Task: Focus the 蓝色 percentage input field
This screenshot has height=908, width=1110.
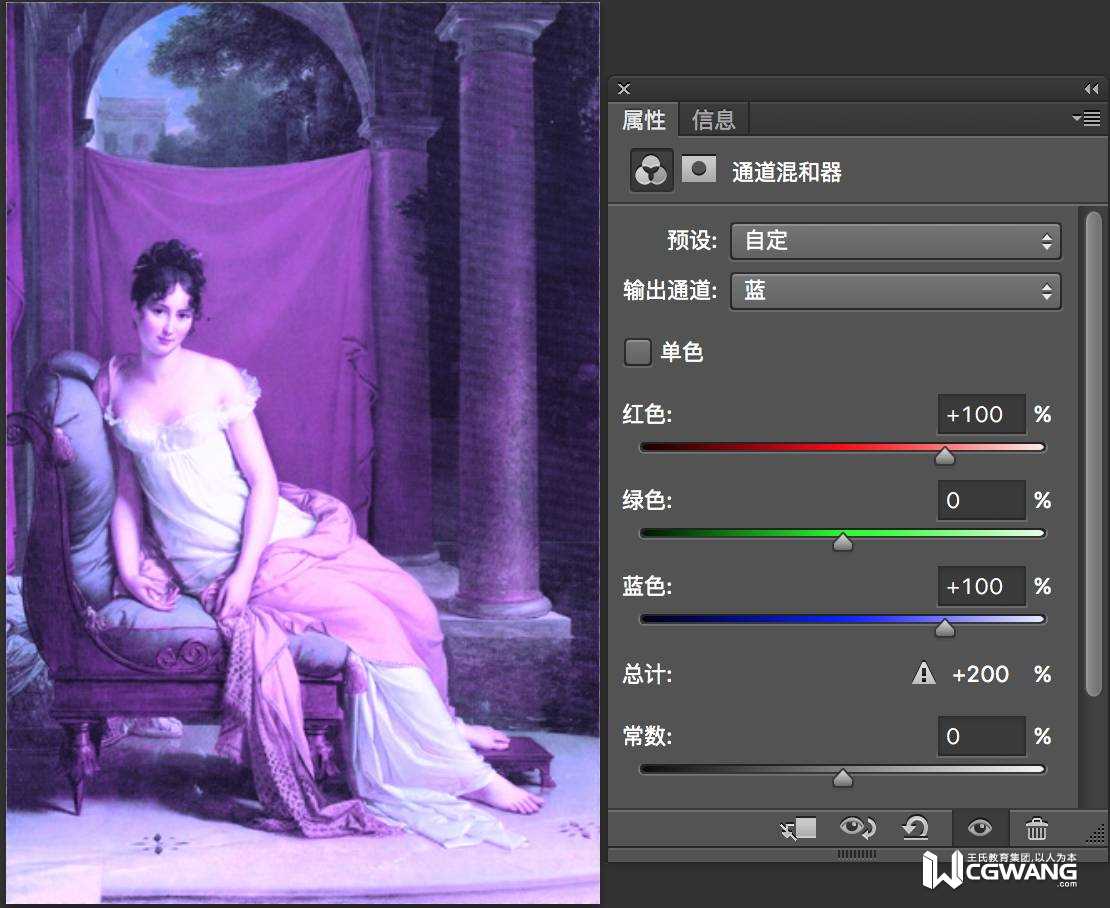Action: 981,586
